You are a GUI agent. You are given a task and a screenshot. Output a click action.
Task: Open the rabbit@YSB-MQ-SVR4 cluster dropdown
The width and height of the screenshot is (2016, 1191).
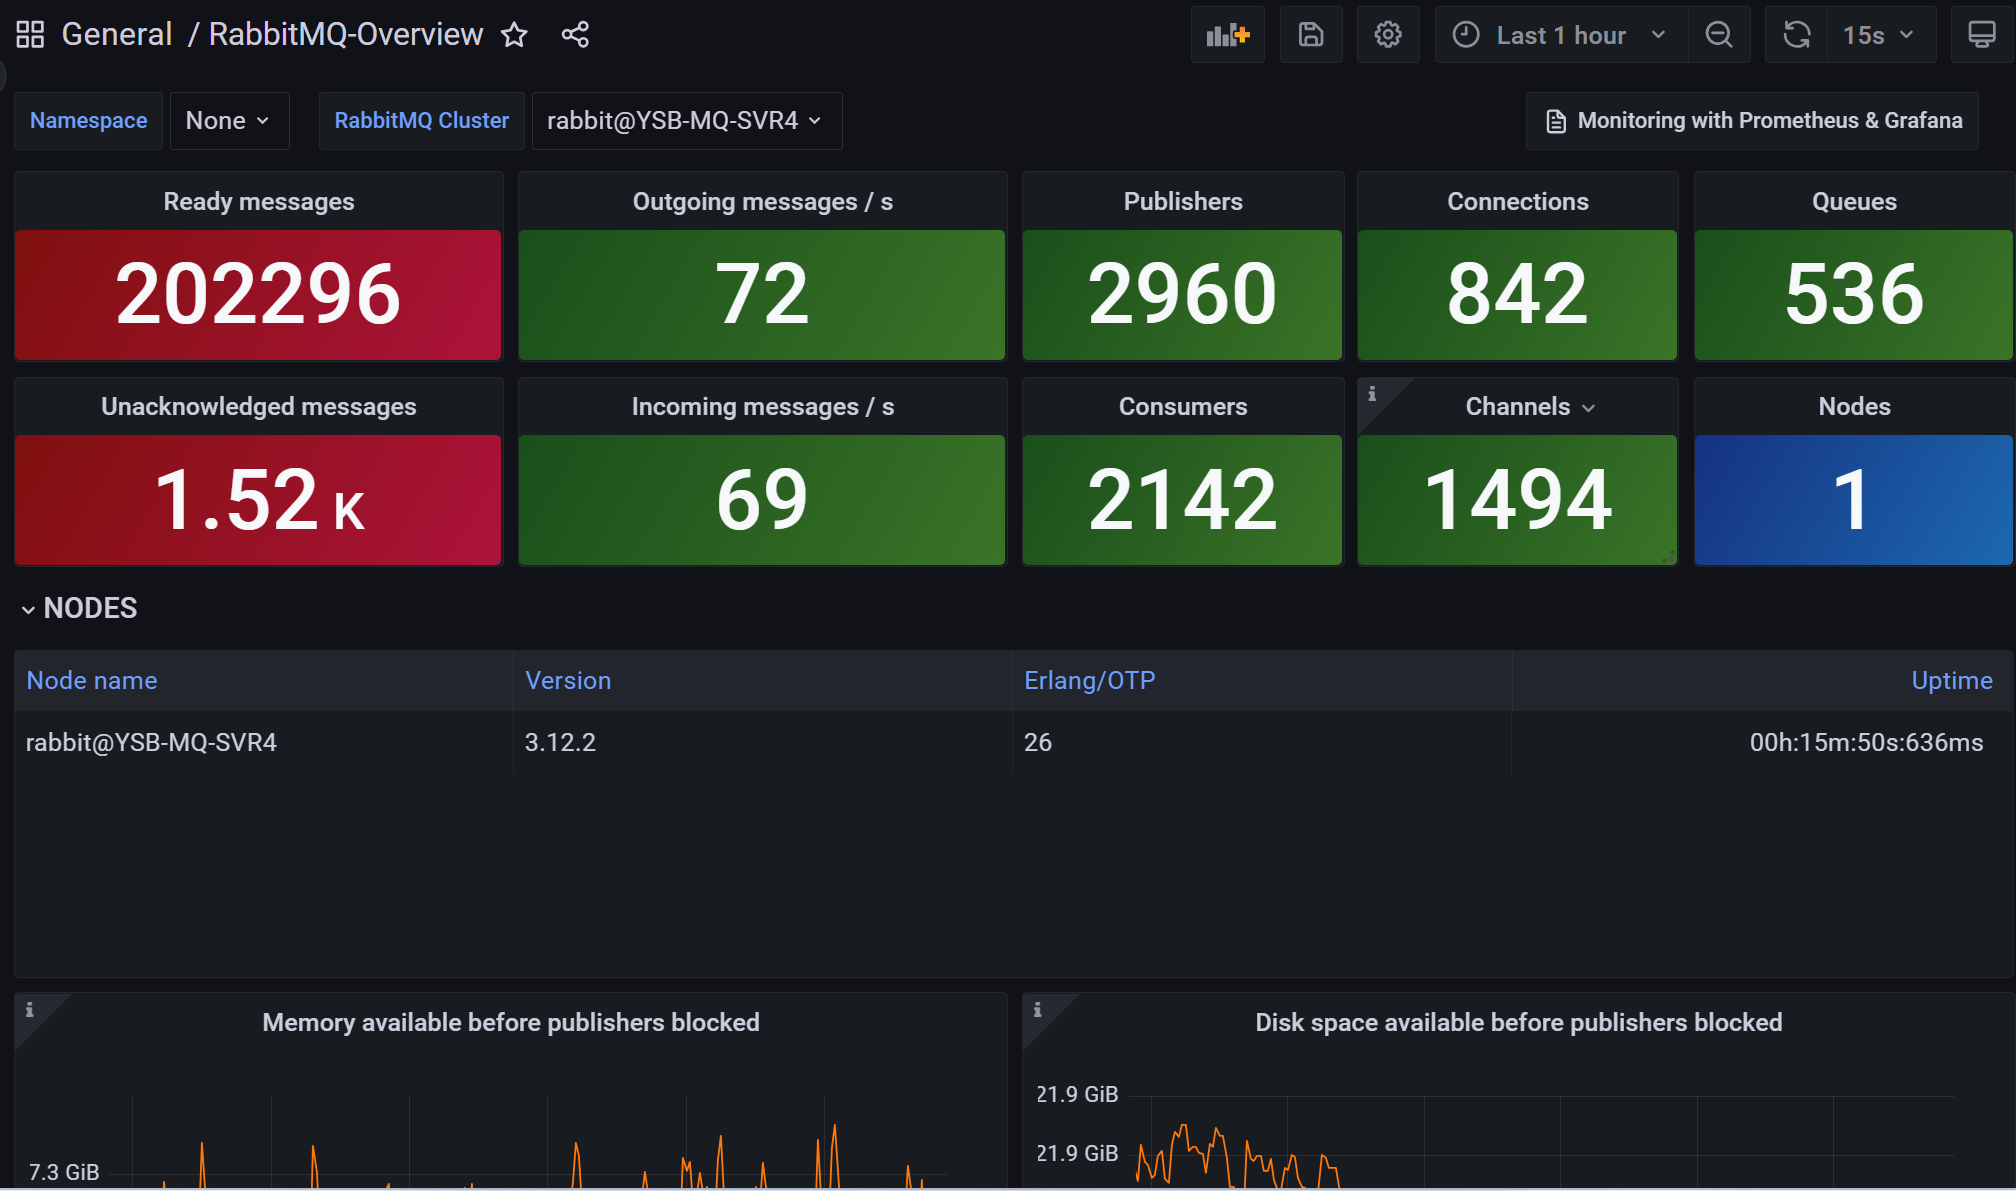(x=686, y=121)
